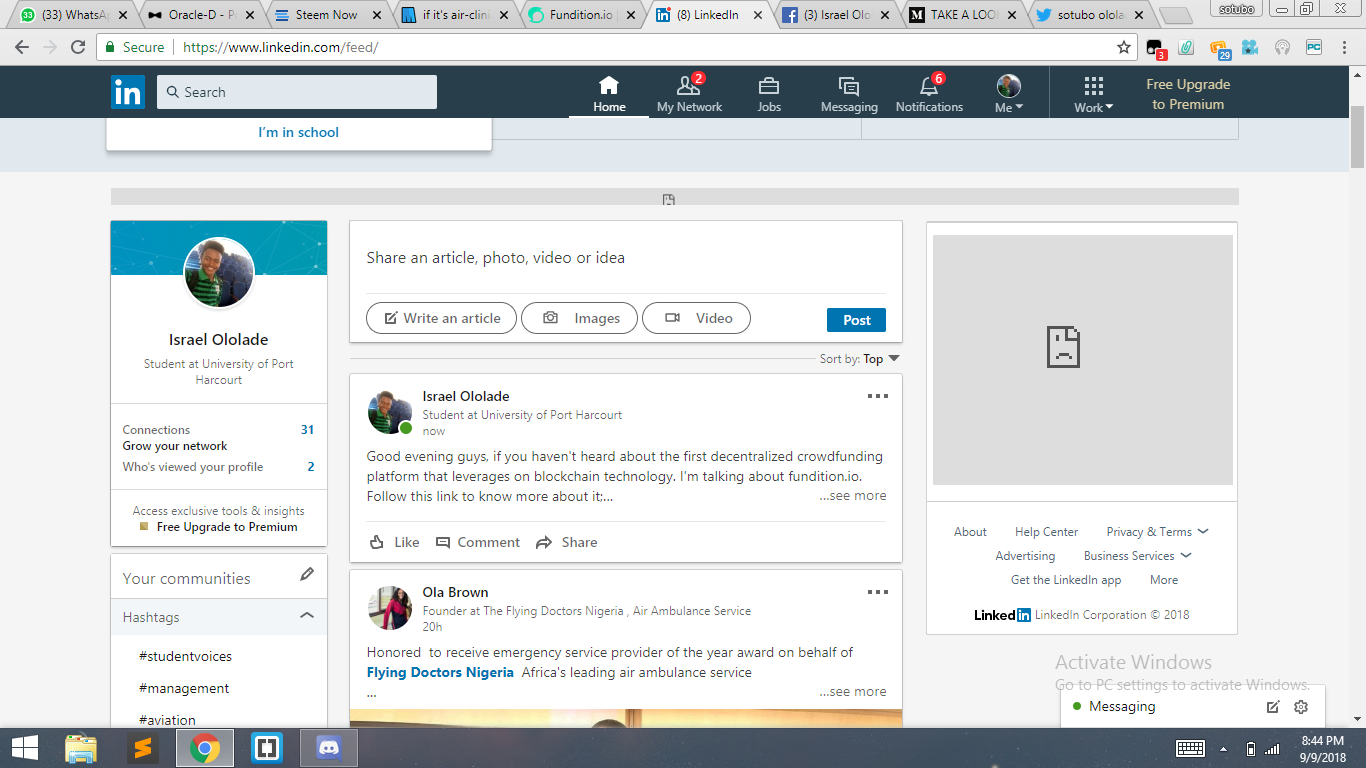Switch to the Fundition.io browser tab

[583, 15]
